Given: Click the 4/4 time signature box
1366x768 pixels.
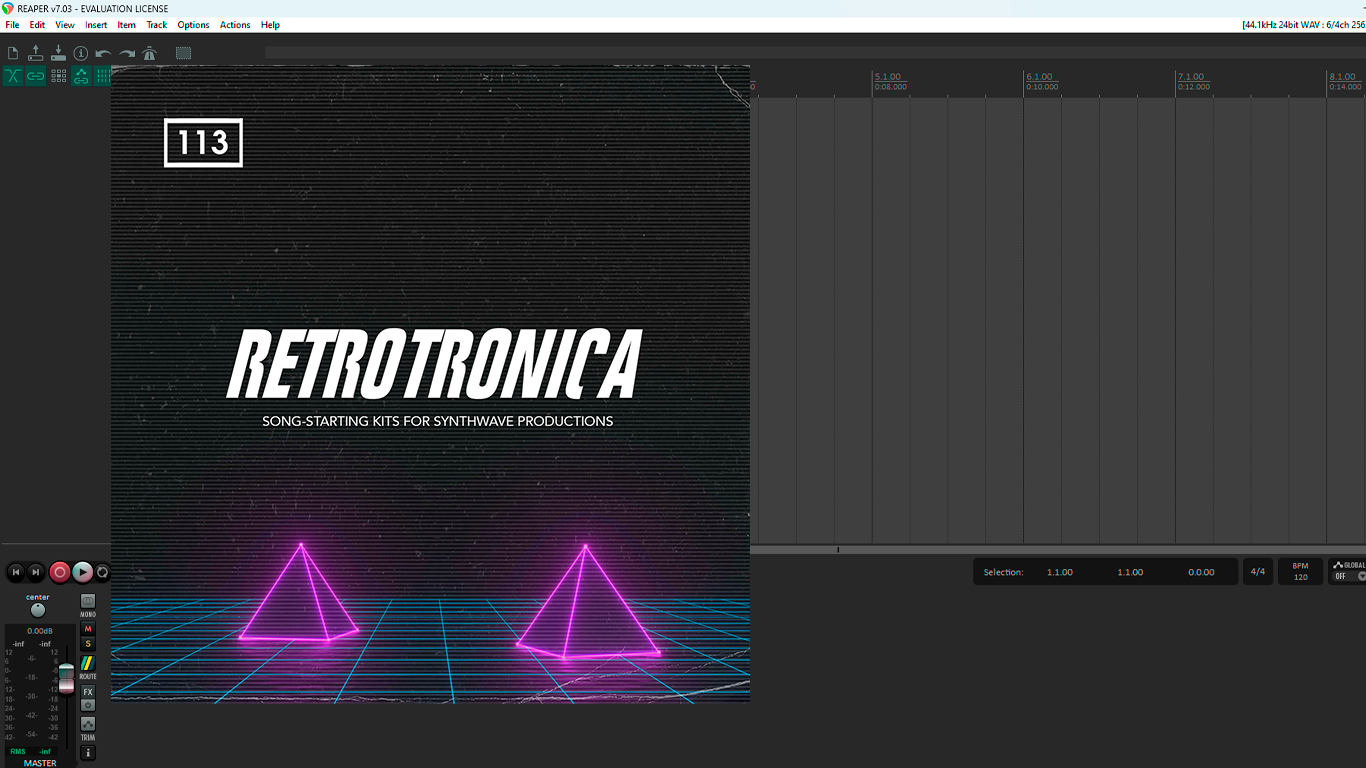Looking at the screenshot, I should 1258,572.
